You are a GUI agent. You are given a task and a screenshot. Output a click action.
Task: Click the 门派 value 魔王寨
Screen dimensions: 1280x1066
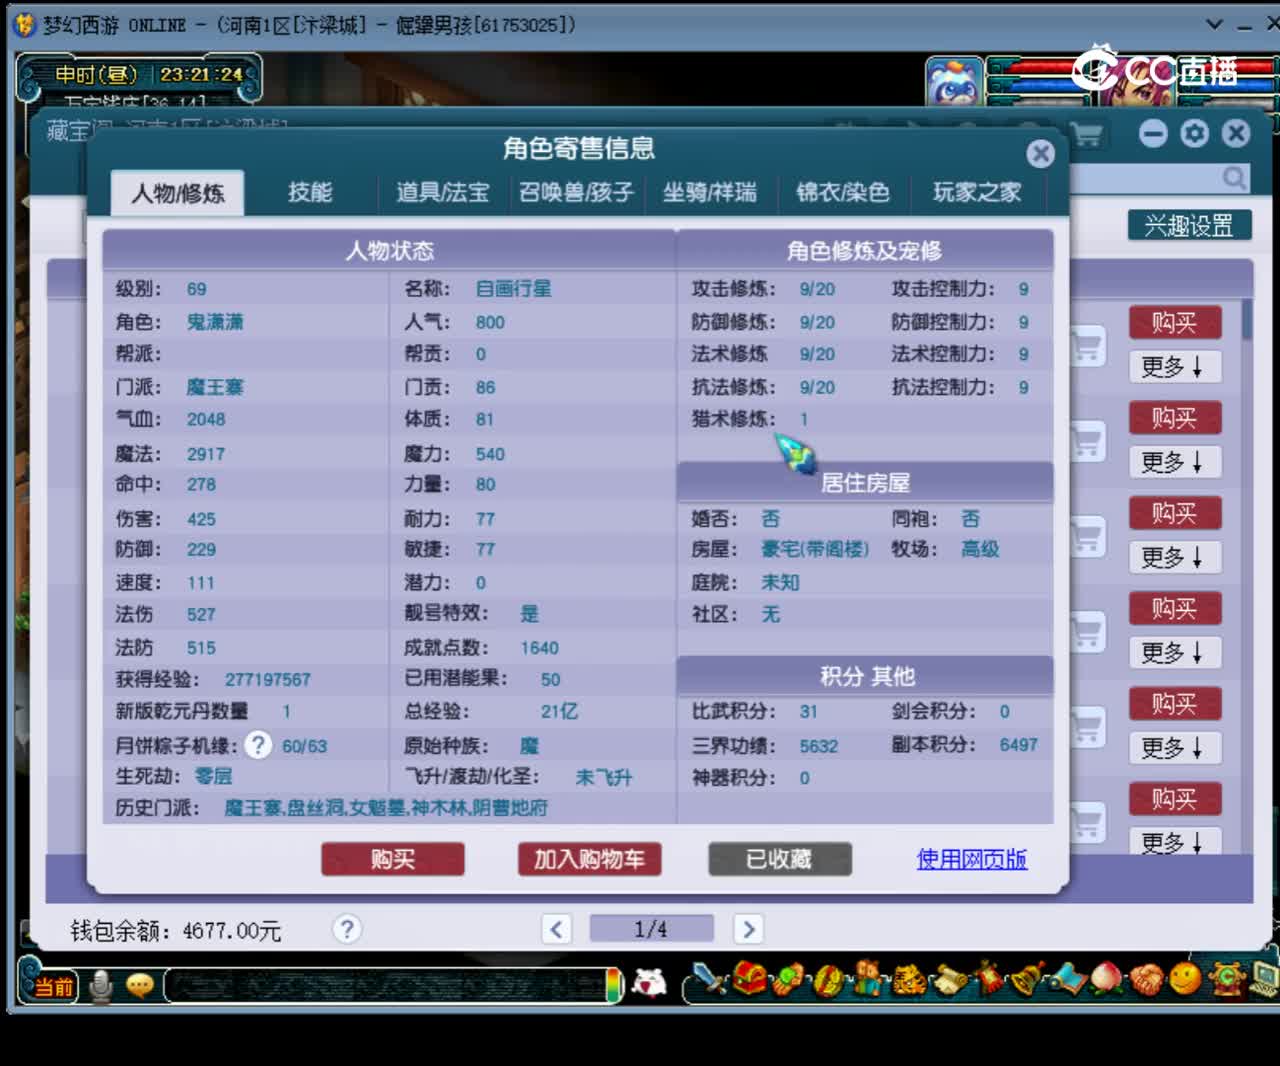215,387
